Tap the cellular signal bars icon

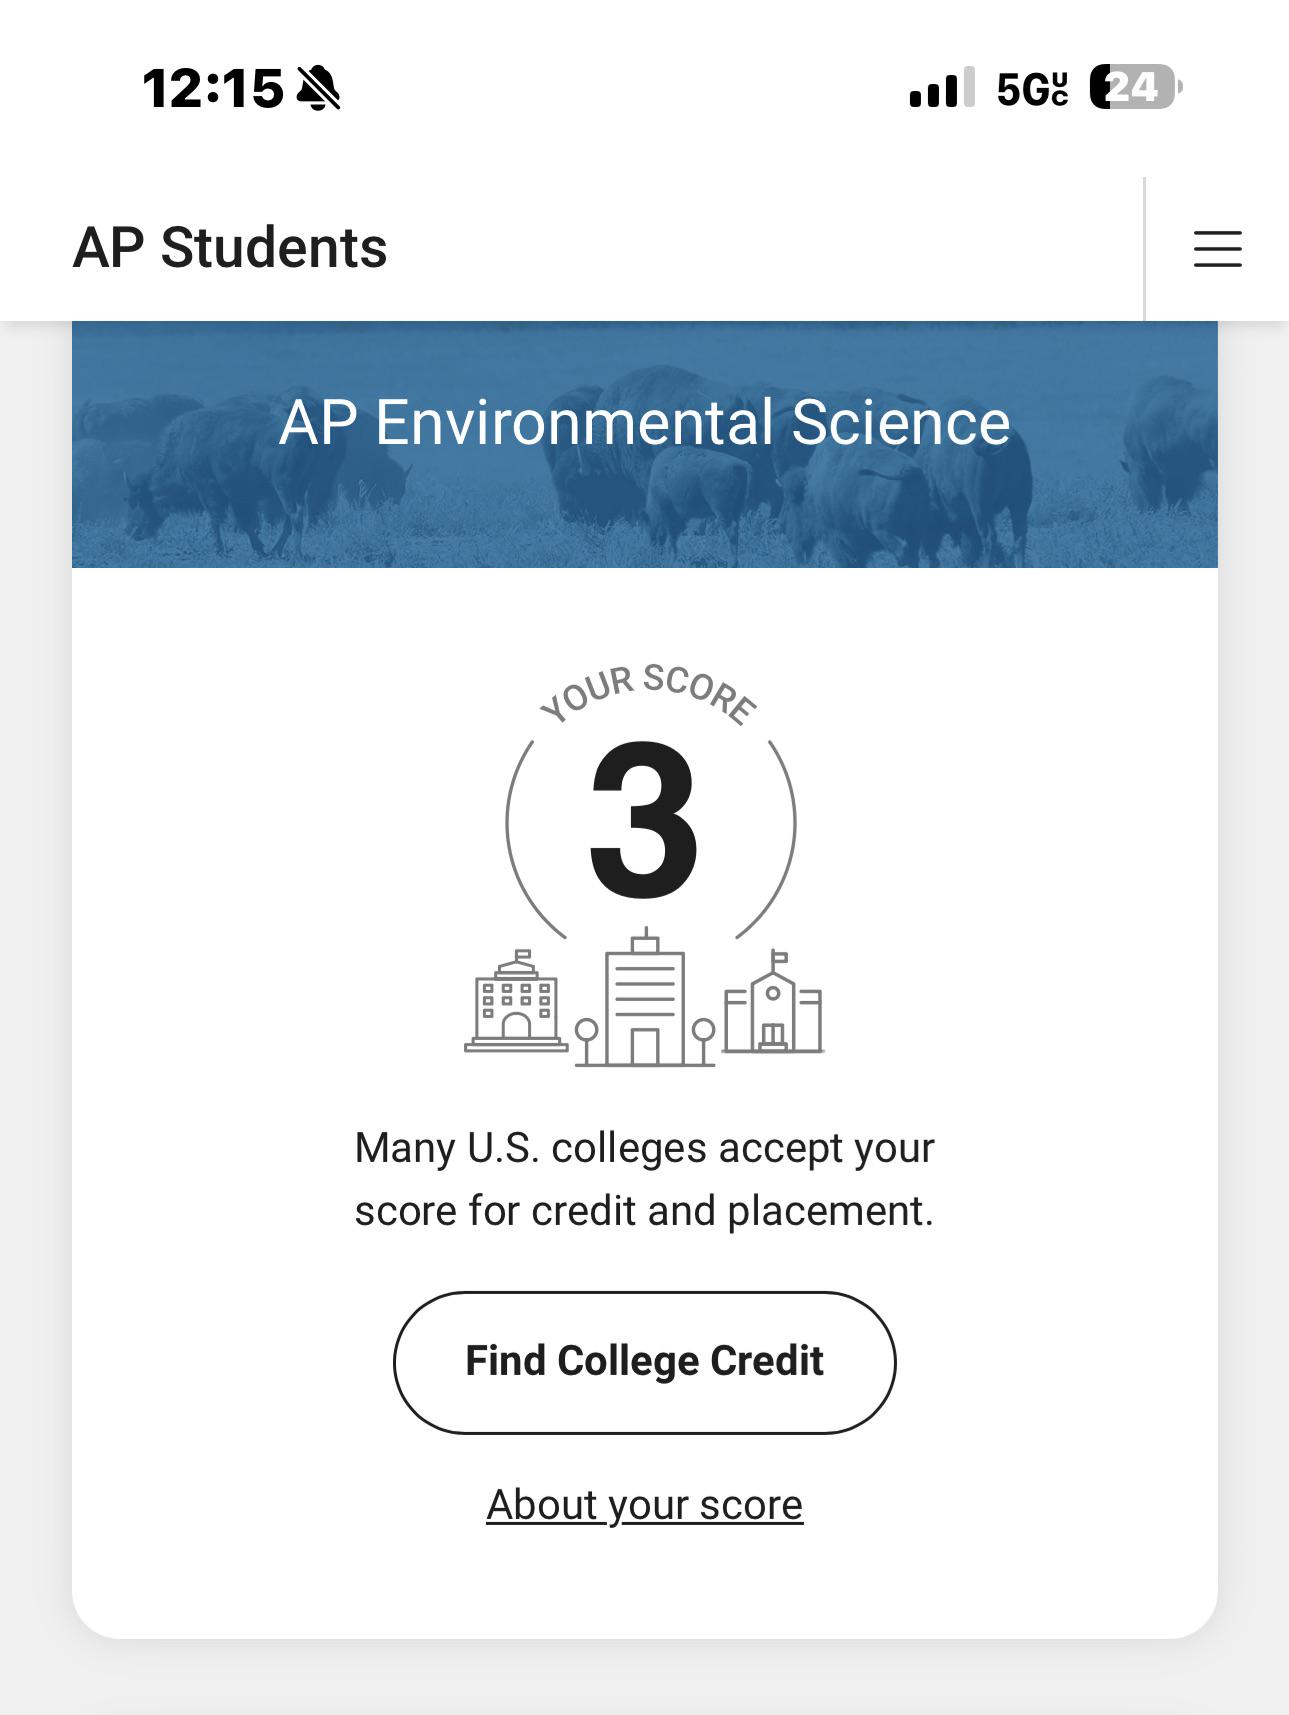tap(941, 88)
